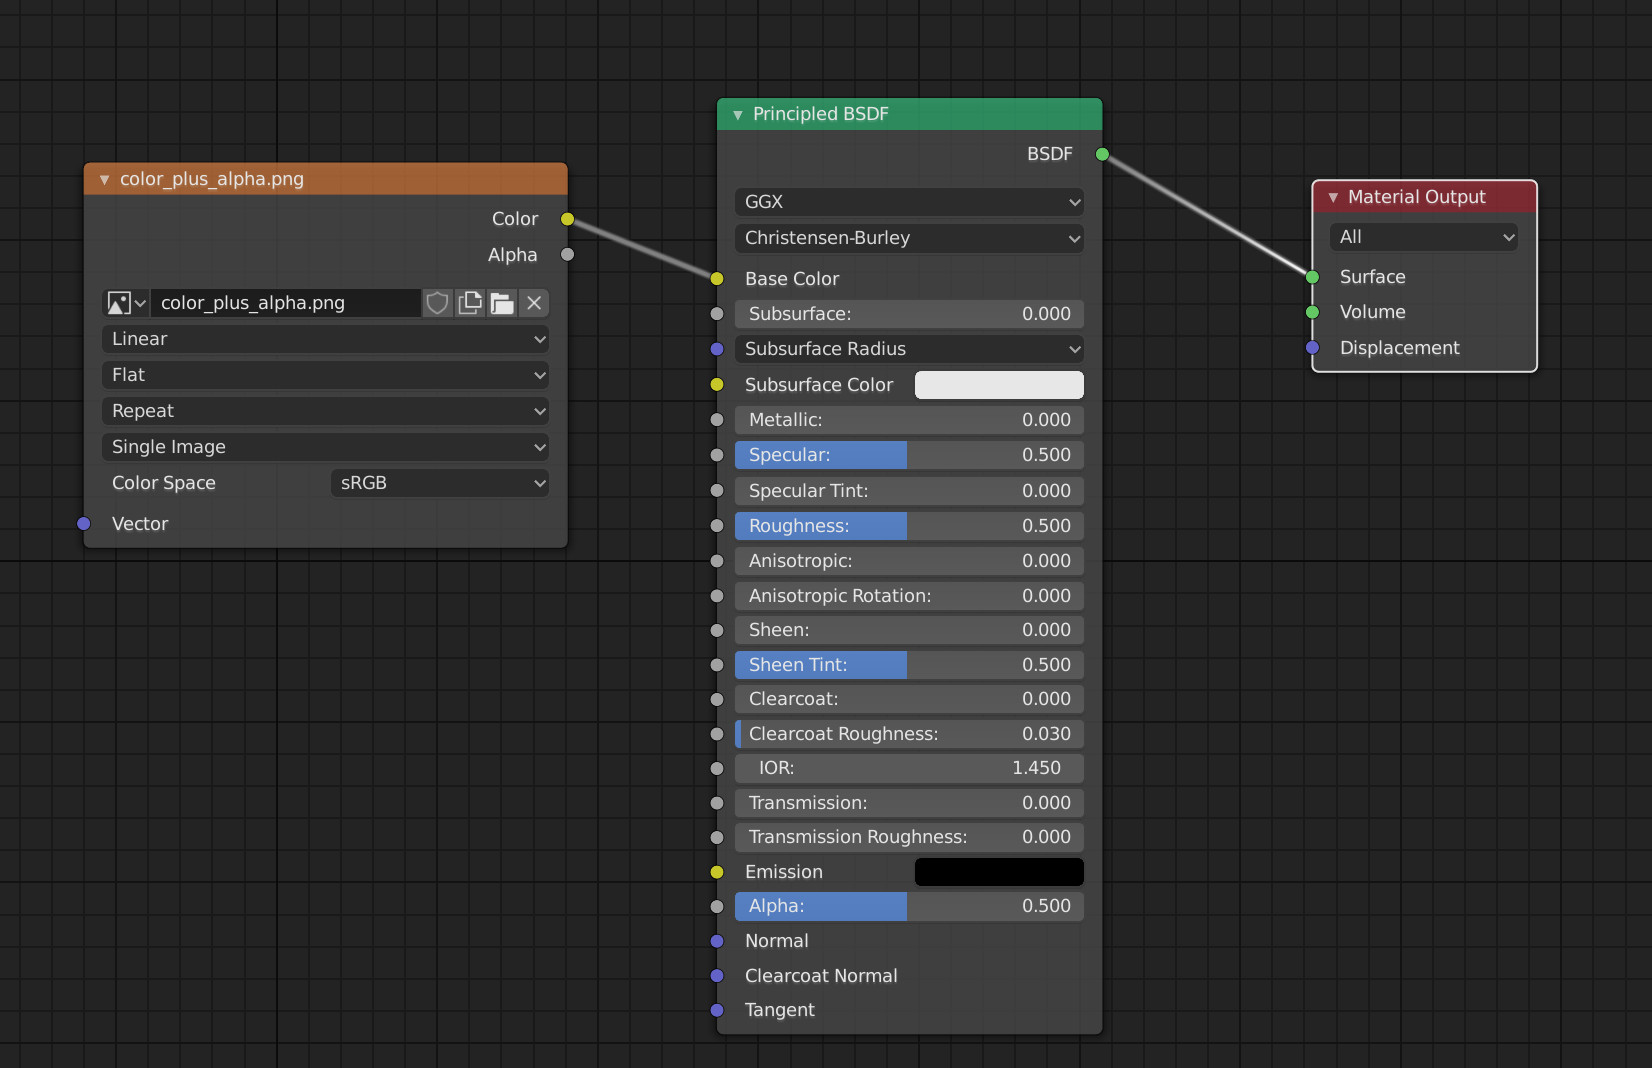
Task: Open the GGX distribution dropdown
Action: 908,202
